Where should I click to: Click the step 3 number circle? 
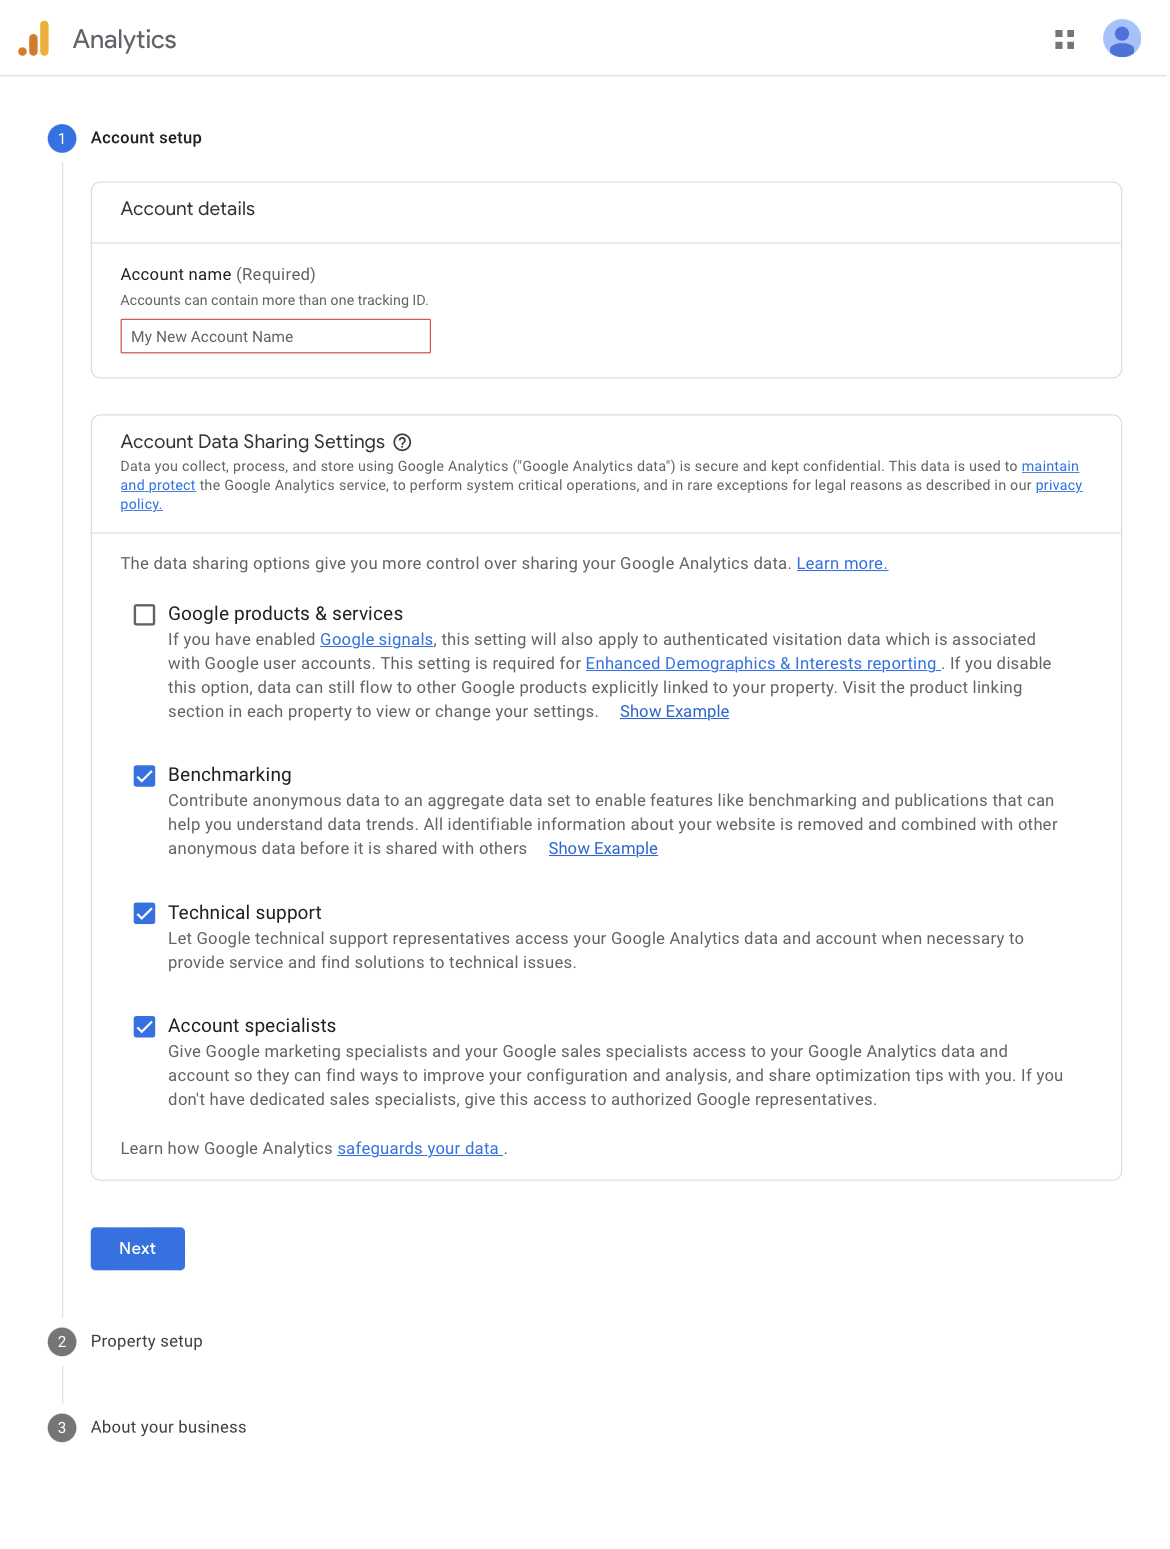tap(62, 1428)
